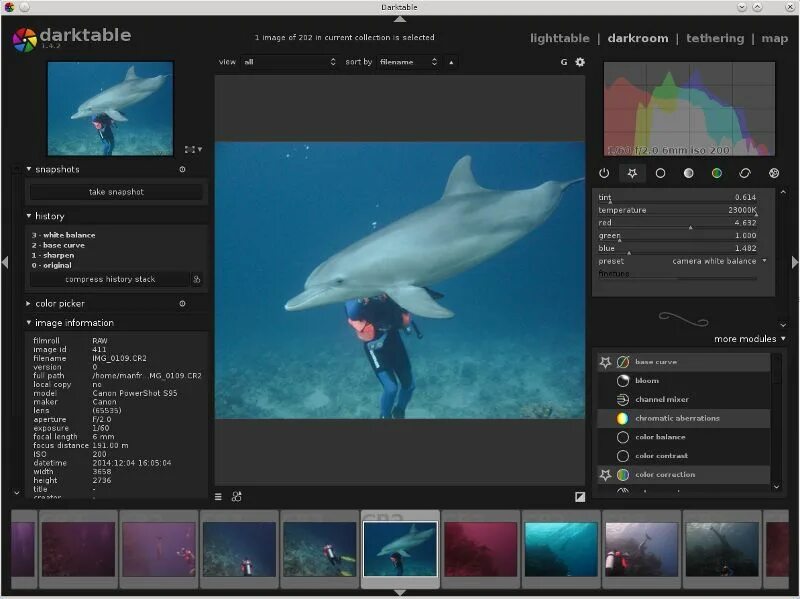Open the correction group modules

click(745, 173)
